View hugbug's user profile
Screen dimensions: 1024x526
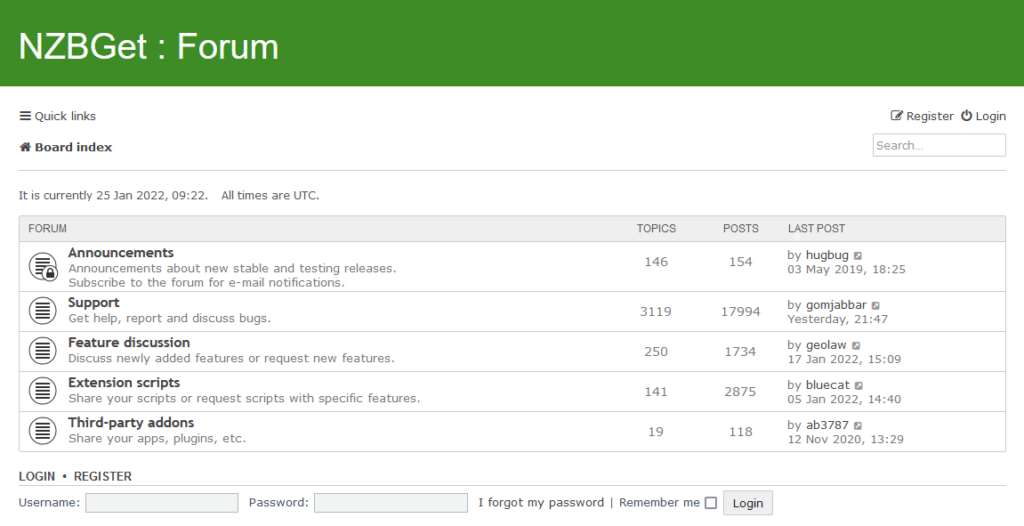pyautogui.click(x=827, y=255)
